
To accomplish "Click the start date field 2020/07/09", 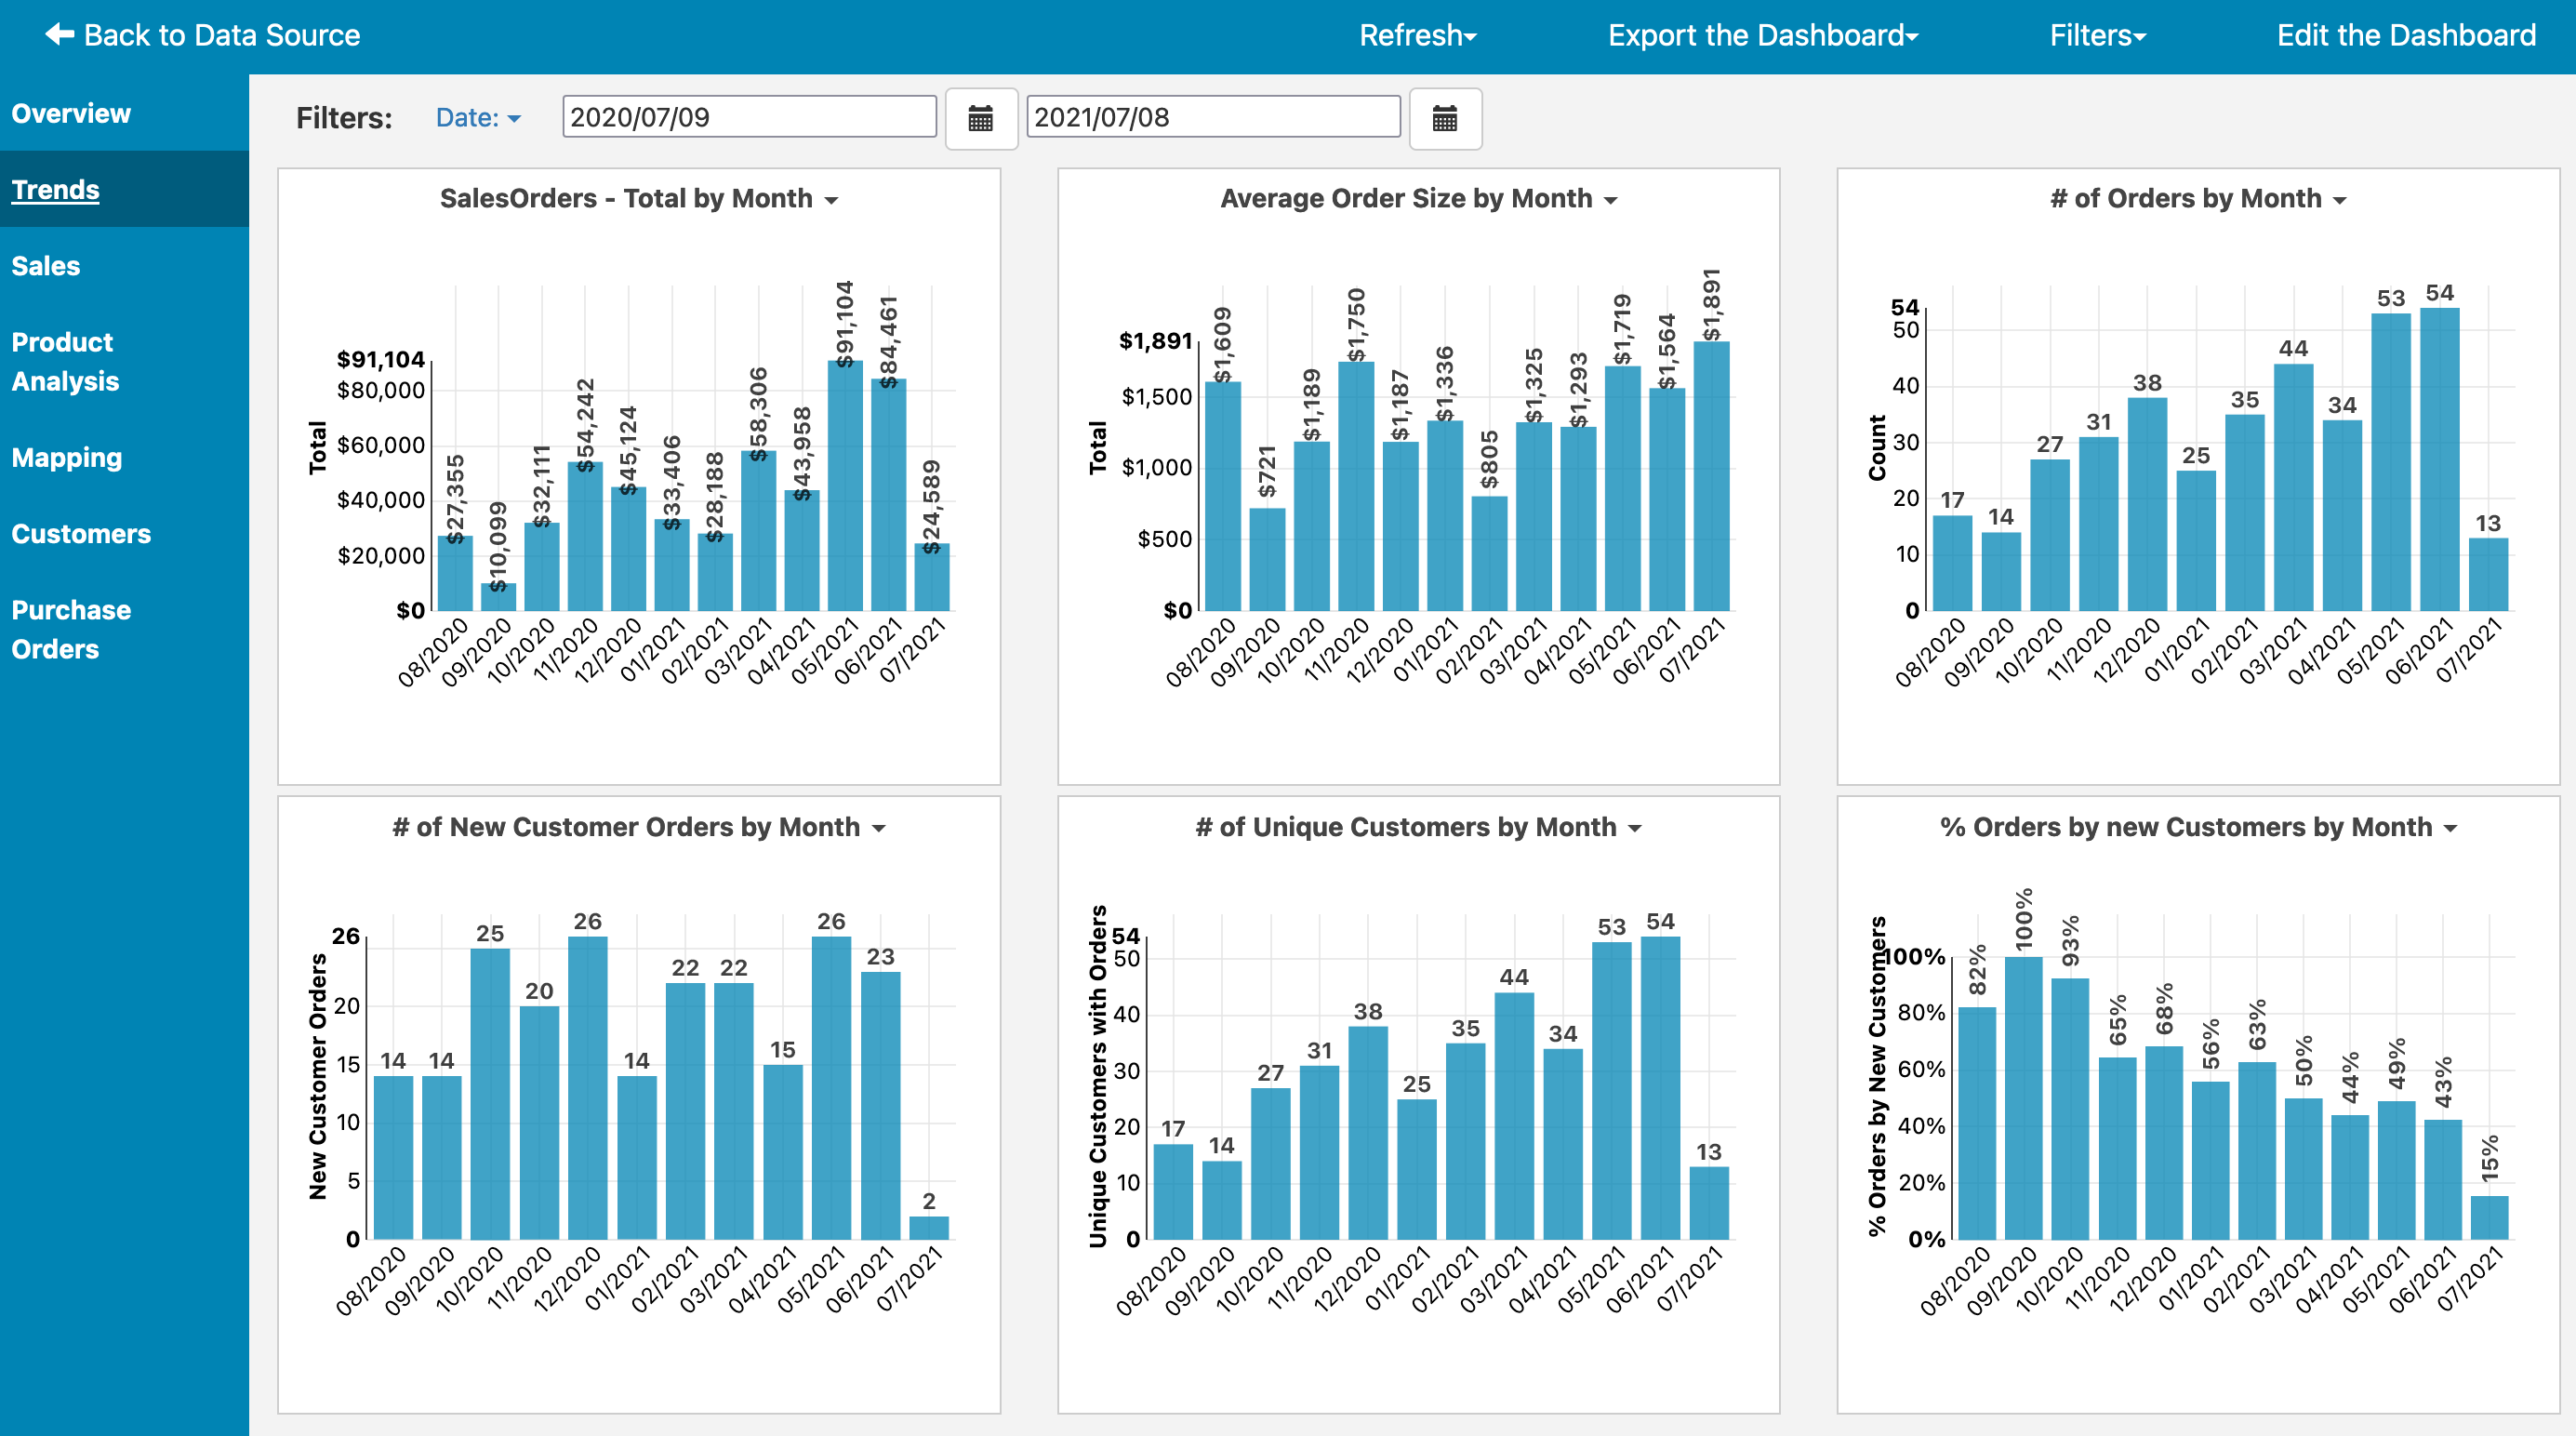I will coord(748,117).
